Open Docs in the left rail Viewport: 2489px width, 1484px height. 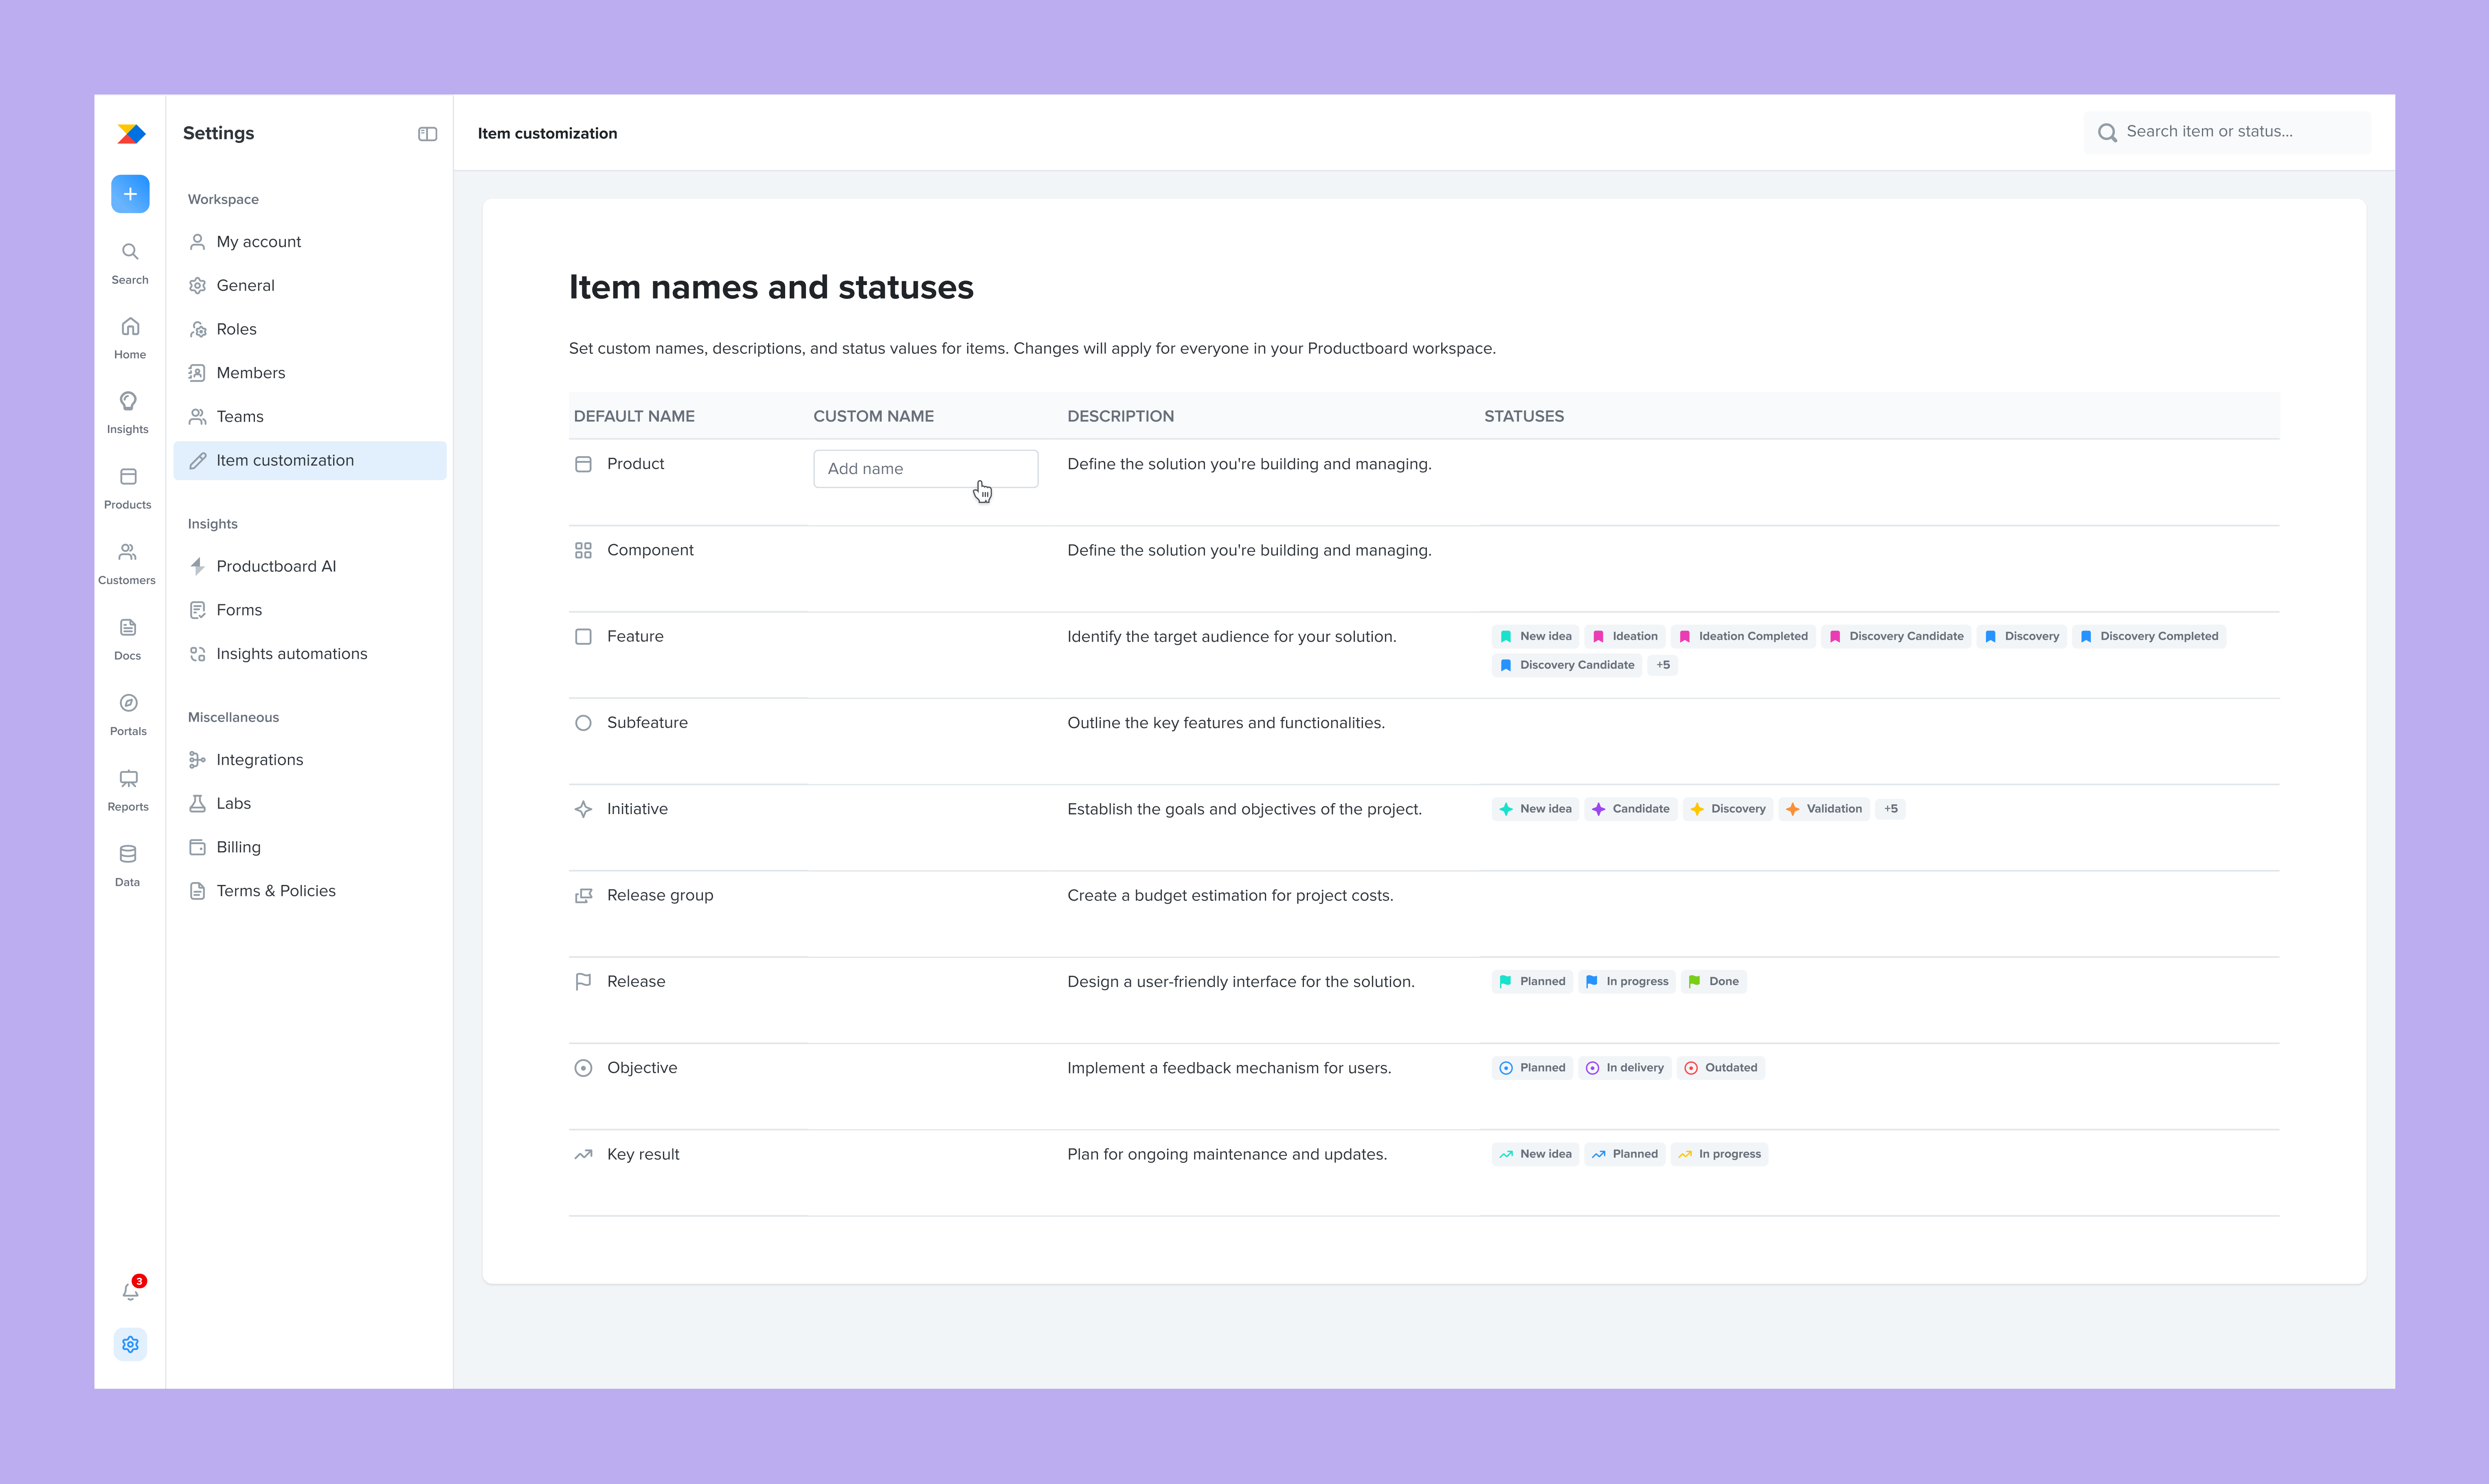click(x=128, y=639)
